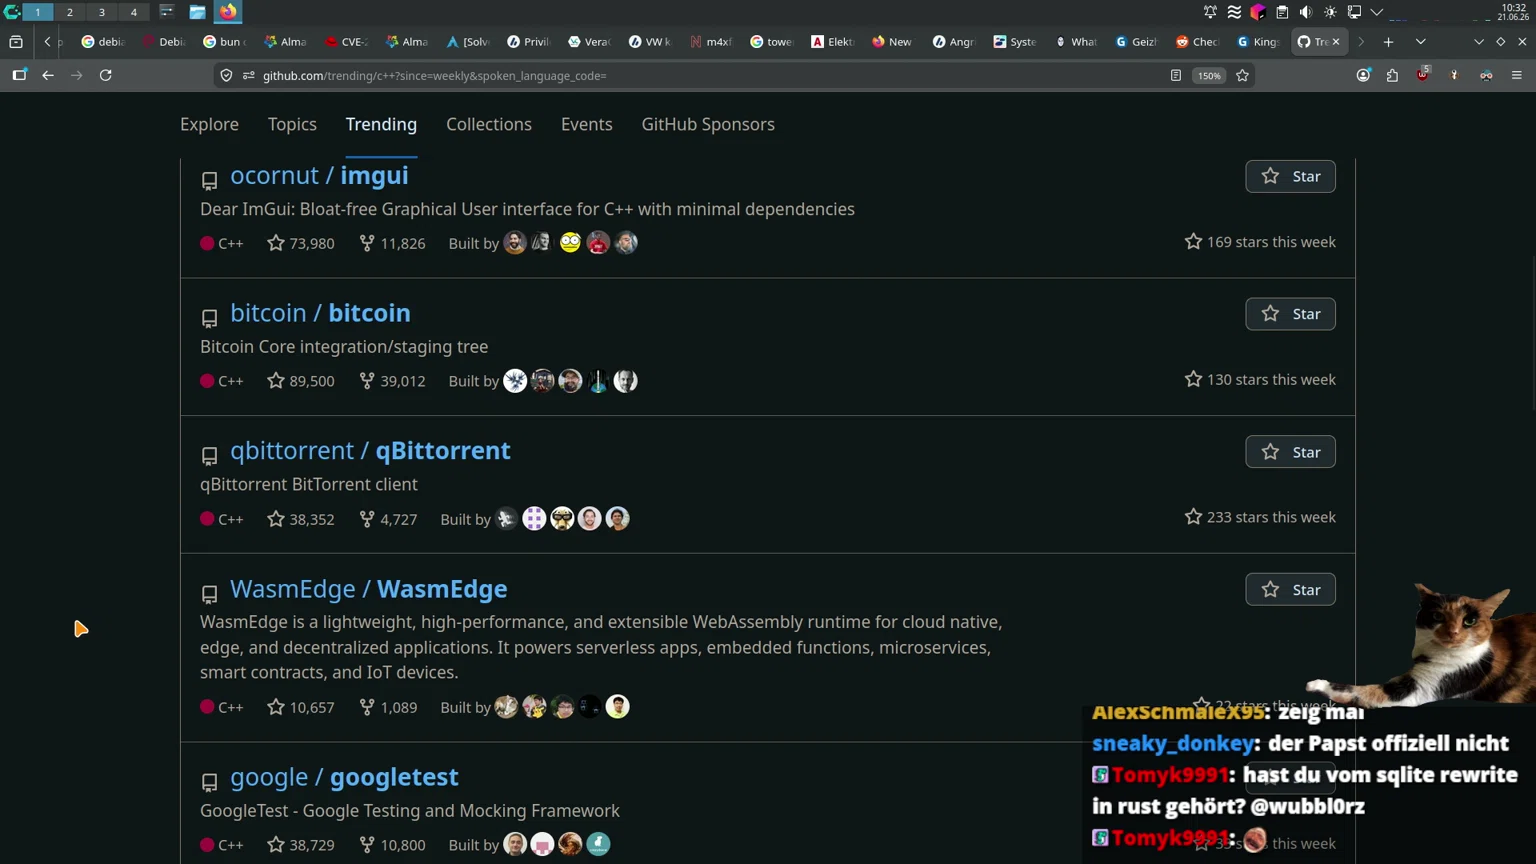View googletest stargazers count 38,729

coord(301,845)
